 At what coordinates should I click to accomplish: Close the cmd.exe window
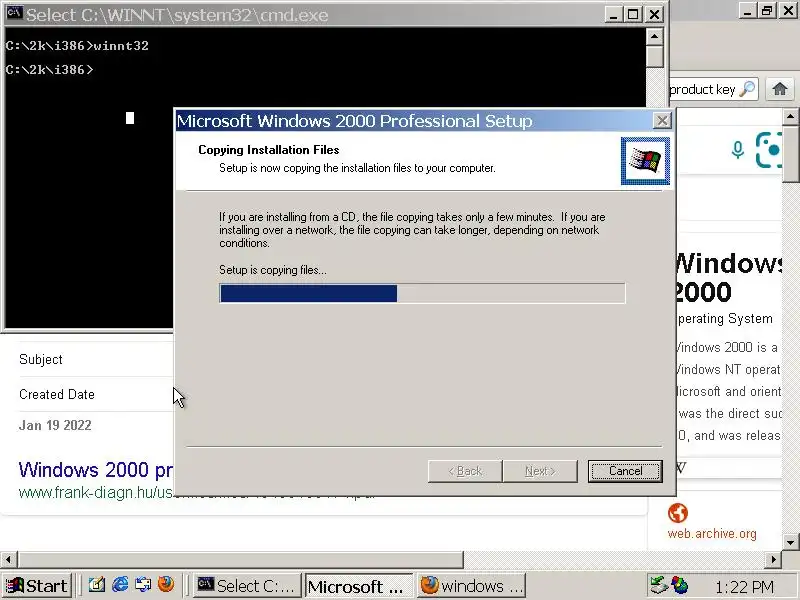[654, 14]
